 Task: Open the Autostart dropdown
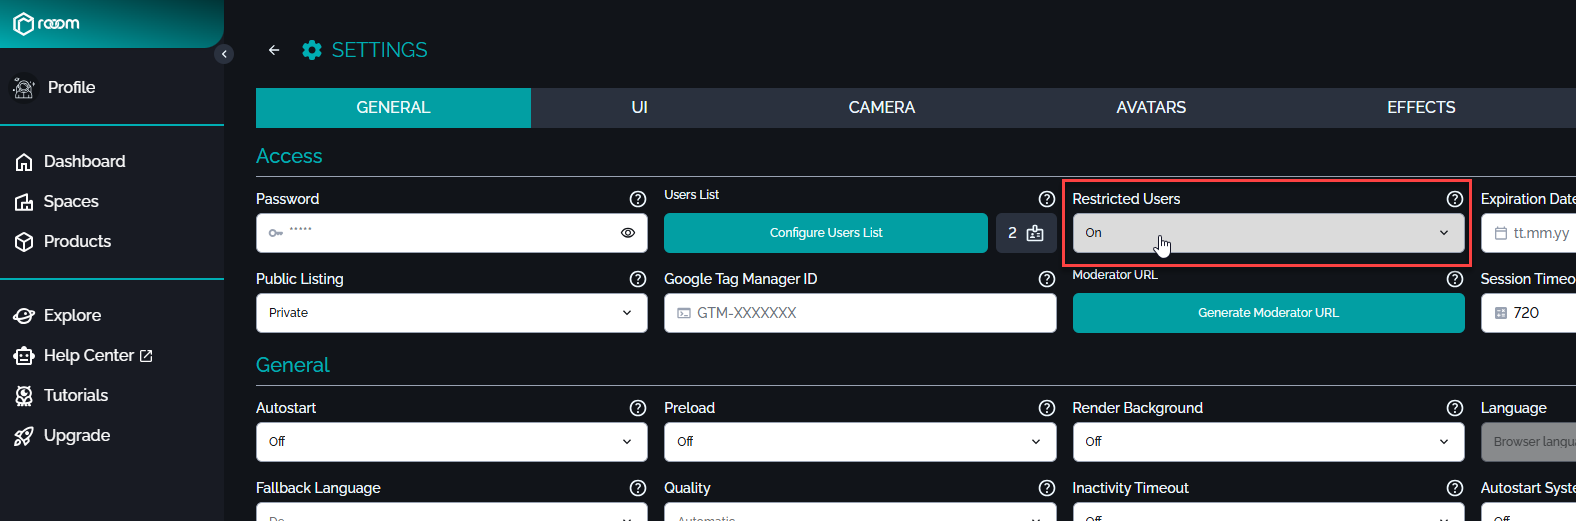coord(451,442)
